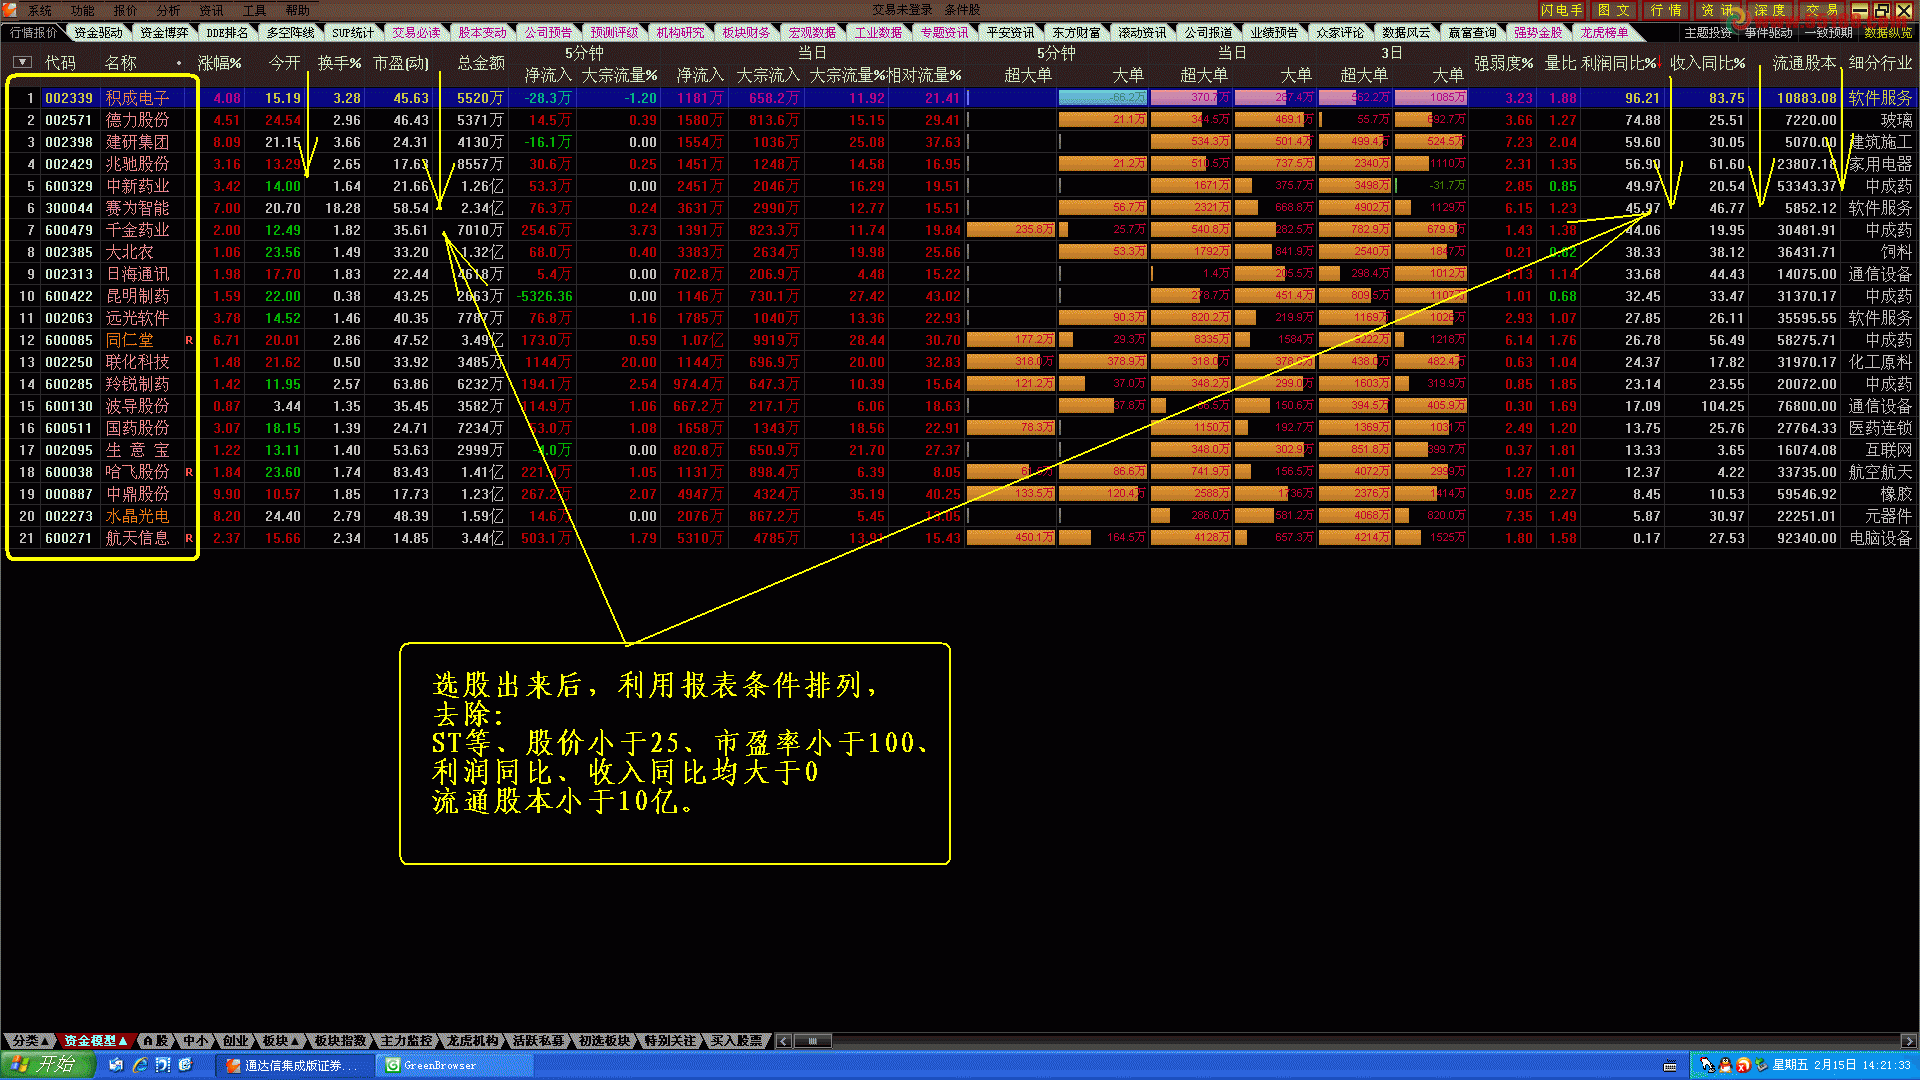Screen dimensions: 1920x1080
Task: Click Internet Explorer icon in quick launch
Action: coord(140,1065)
